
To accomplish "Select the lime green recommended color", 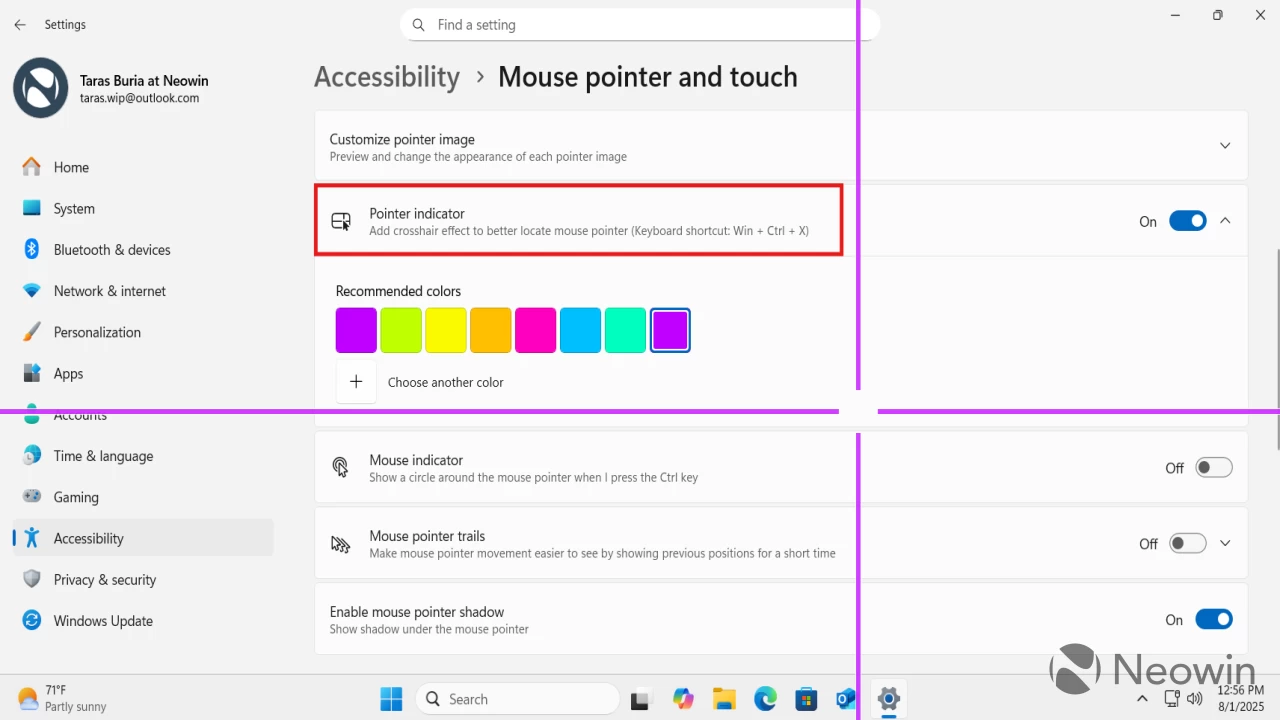I will 401,330.
